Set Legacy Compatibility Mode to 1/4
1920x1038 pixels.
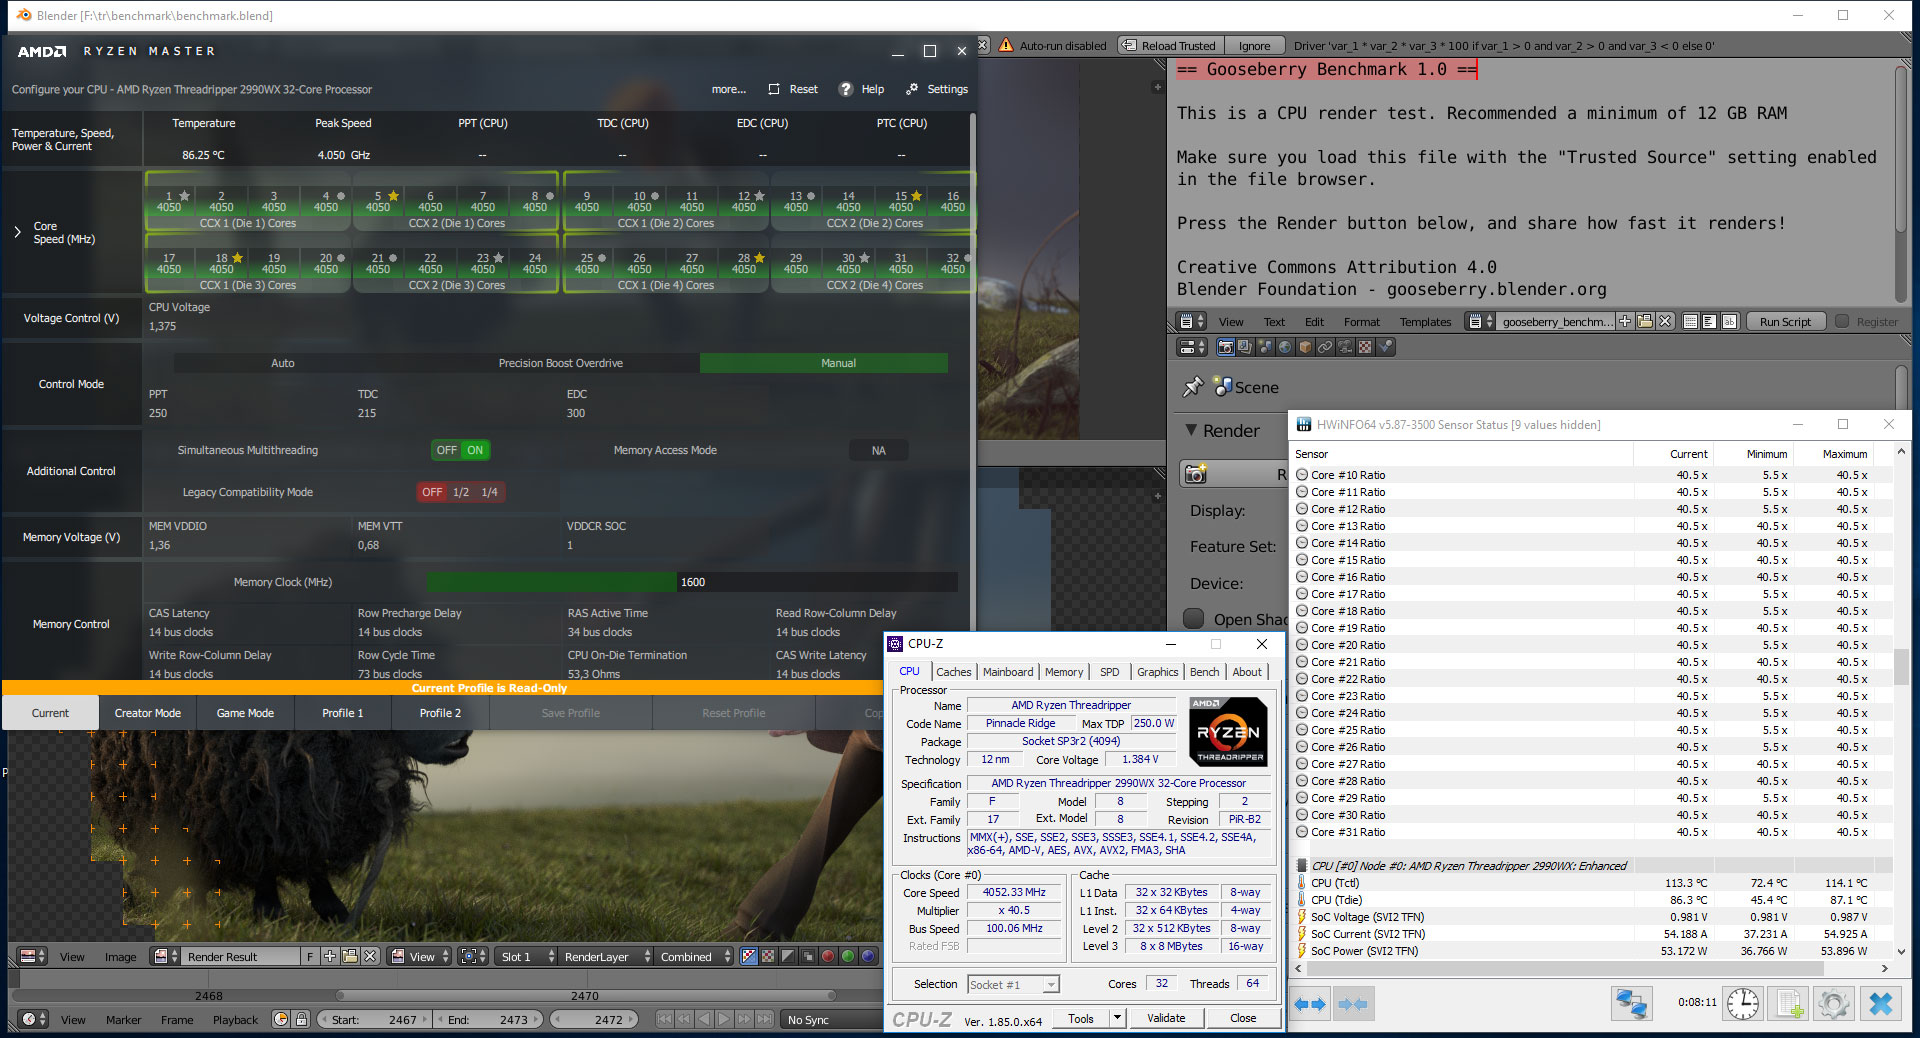(x=489, y=492)
